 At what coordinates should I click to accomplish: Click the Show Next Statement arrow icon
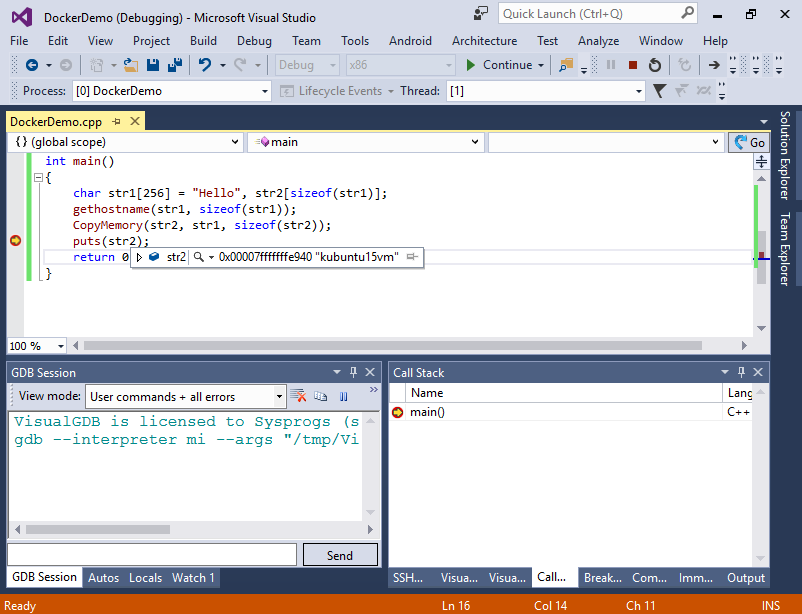click(714, 65)
